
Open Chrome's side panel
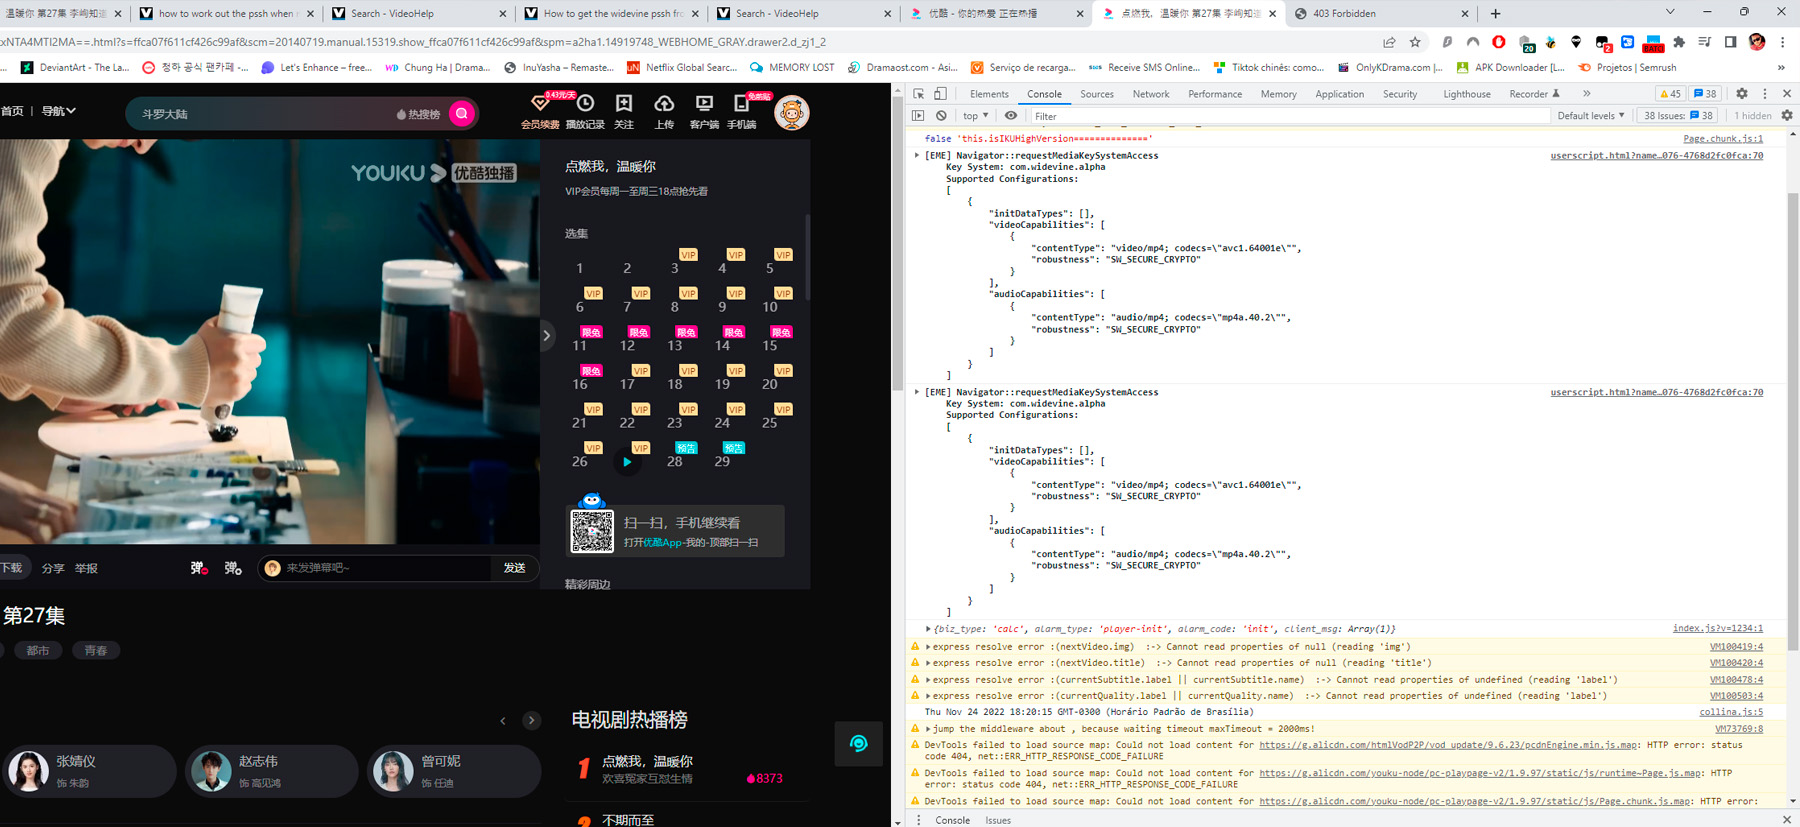click(1731, 42)
